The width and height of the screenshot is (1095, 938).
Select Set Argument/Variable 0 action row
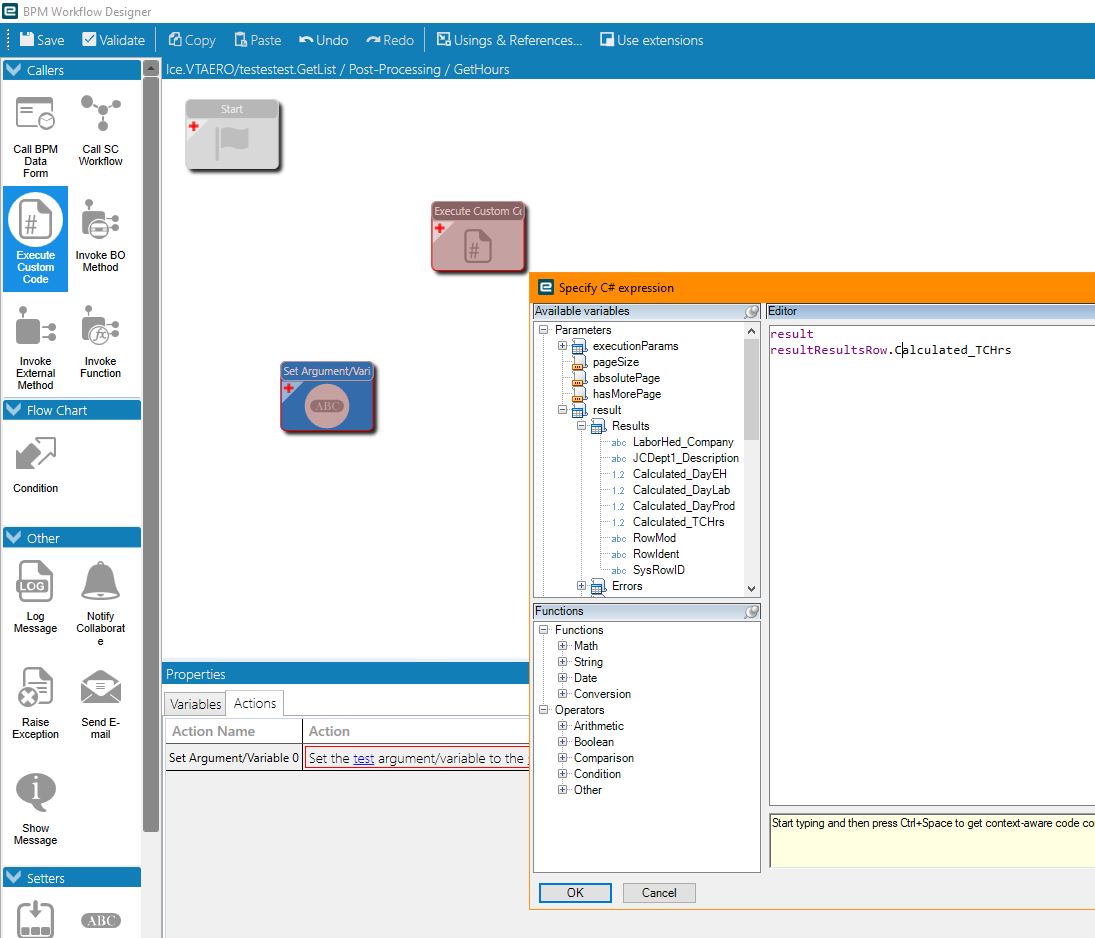tap(233, 758)
